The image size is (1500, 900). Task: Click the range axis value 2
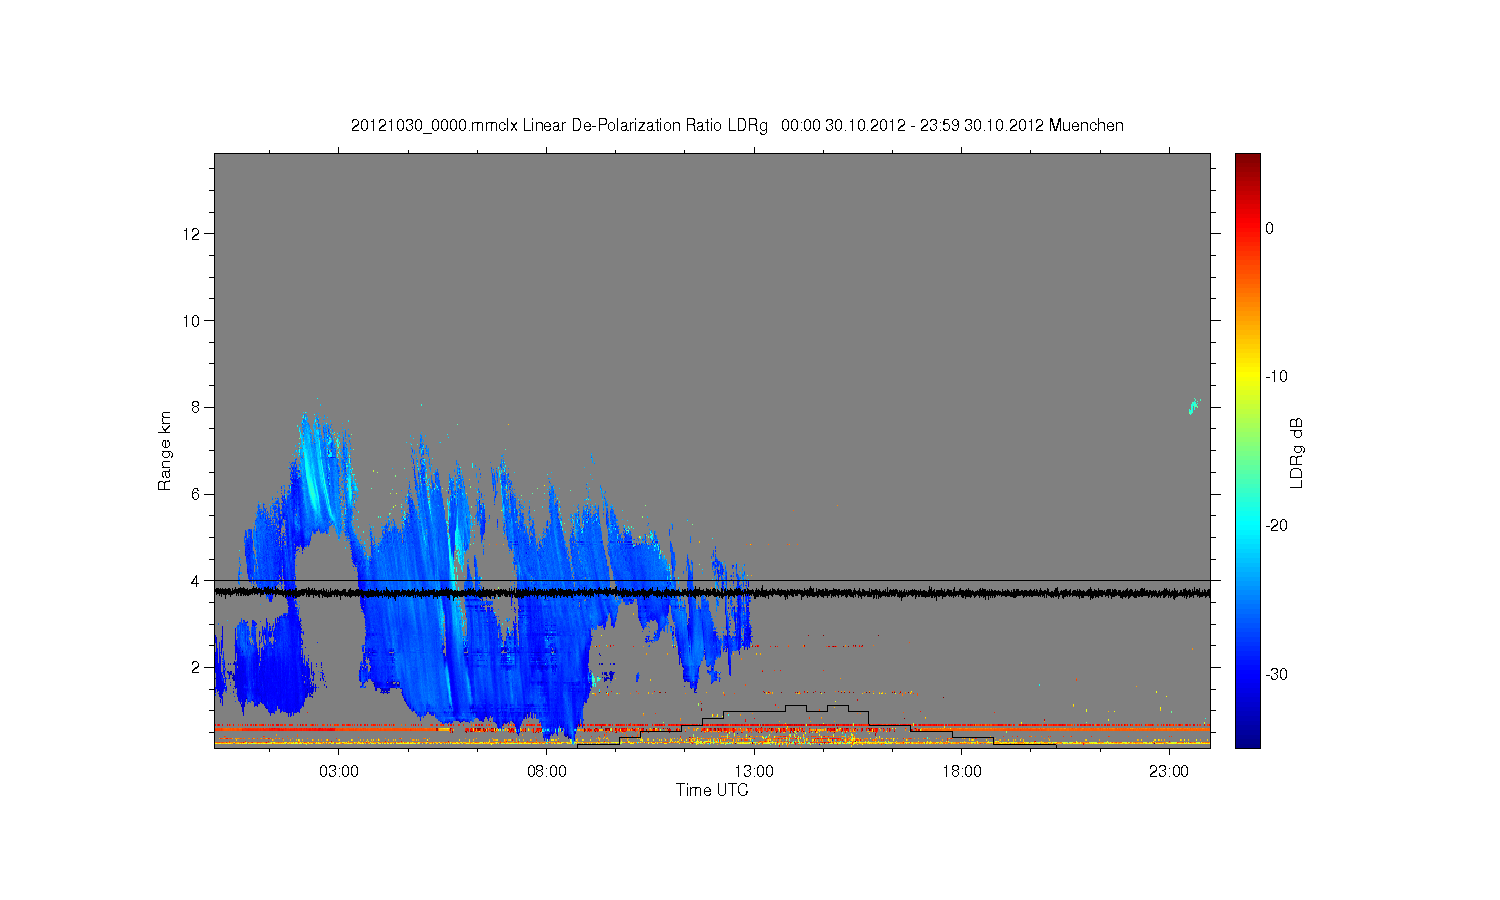pyautogui.click(x=197, y=667)
